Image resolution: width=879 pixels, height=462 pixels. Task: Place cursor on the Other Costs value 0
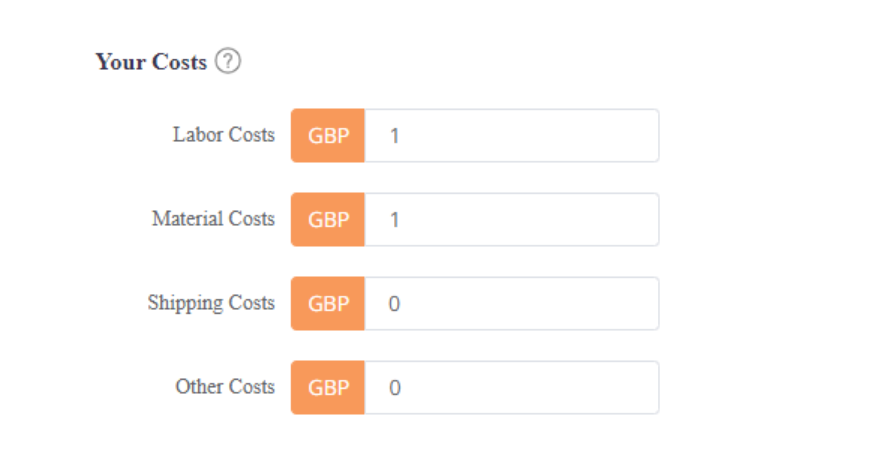point(395,387)
